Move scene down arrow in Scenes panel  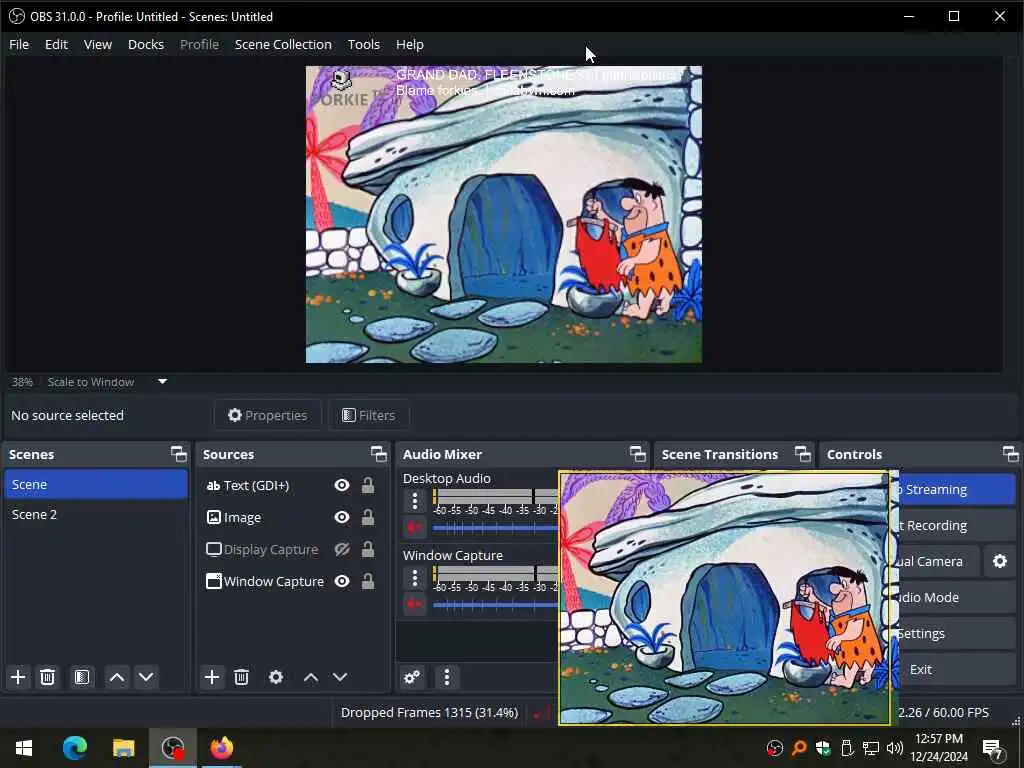coord(146,677)
